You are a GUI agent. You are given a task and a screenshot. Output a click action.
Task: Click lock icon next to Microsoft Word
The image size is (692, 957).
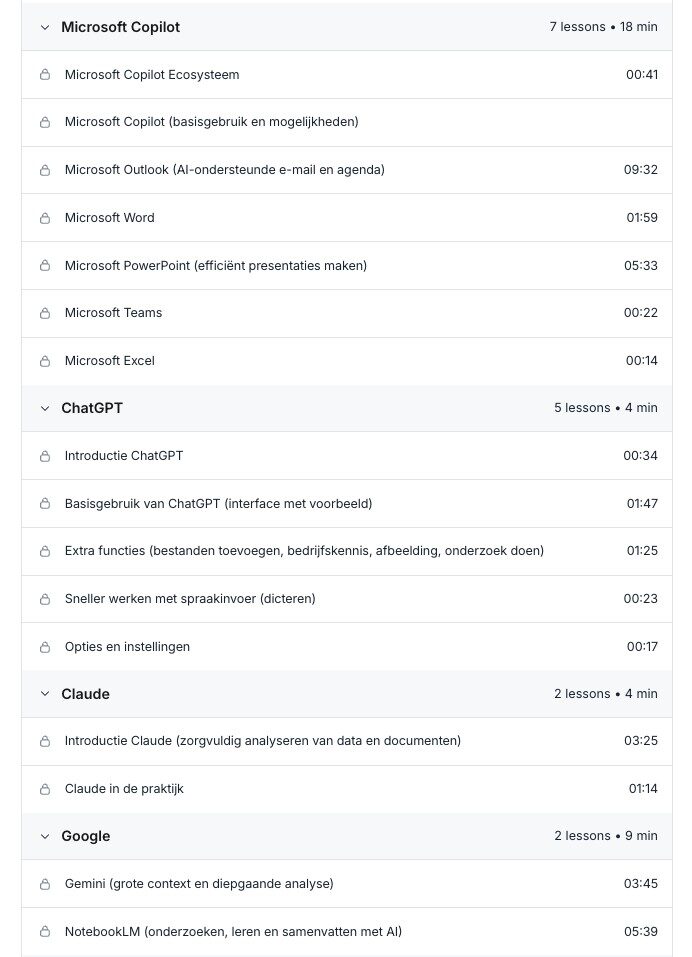[x=45, y=218]
